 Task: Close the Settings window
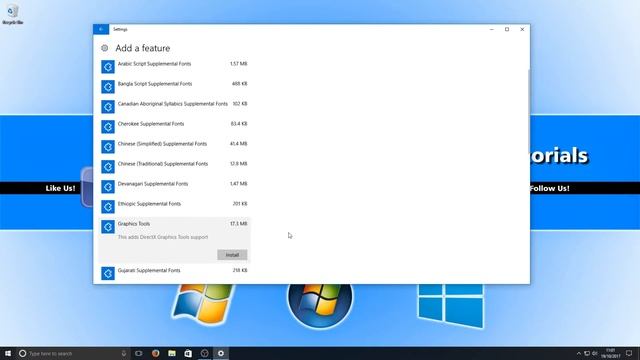[x=522, y=29]
